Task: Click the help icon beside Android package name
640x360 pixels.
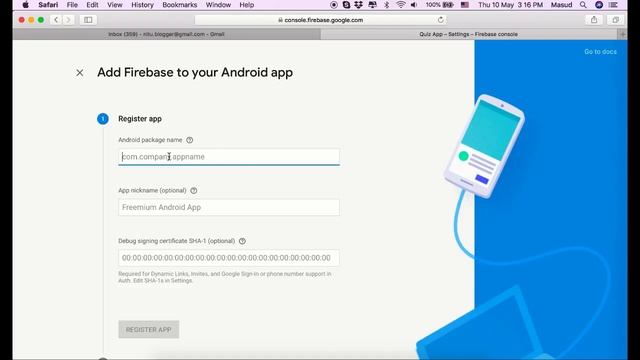Action: (x=189, y=140)
